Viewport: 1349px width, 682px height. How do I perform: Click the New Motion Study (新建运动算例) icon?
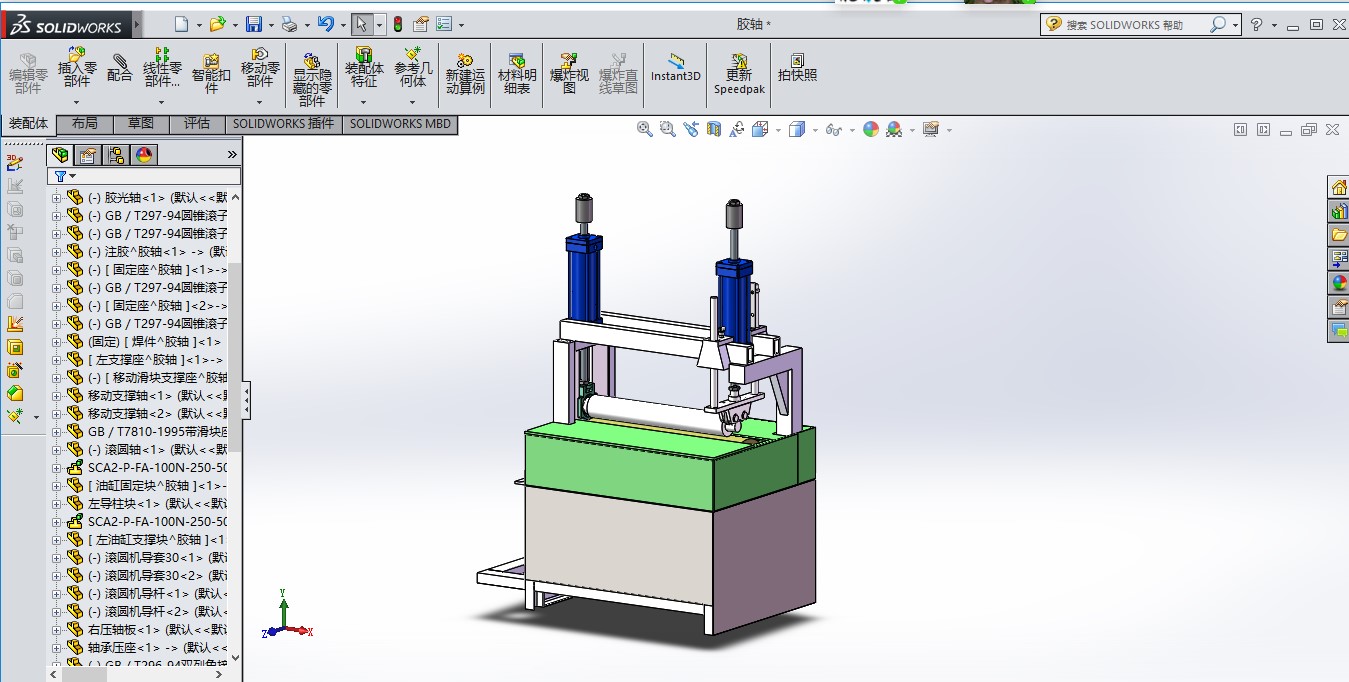[x=465, y=73]
